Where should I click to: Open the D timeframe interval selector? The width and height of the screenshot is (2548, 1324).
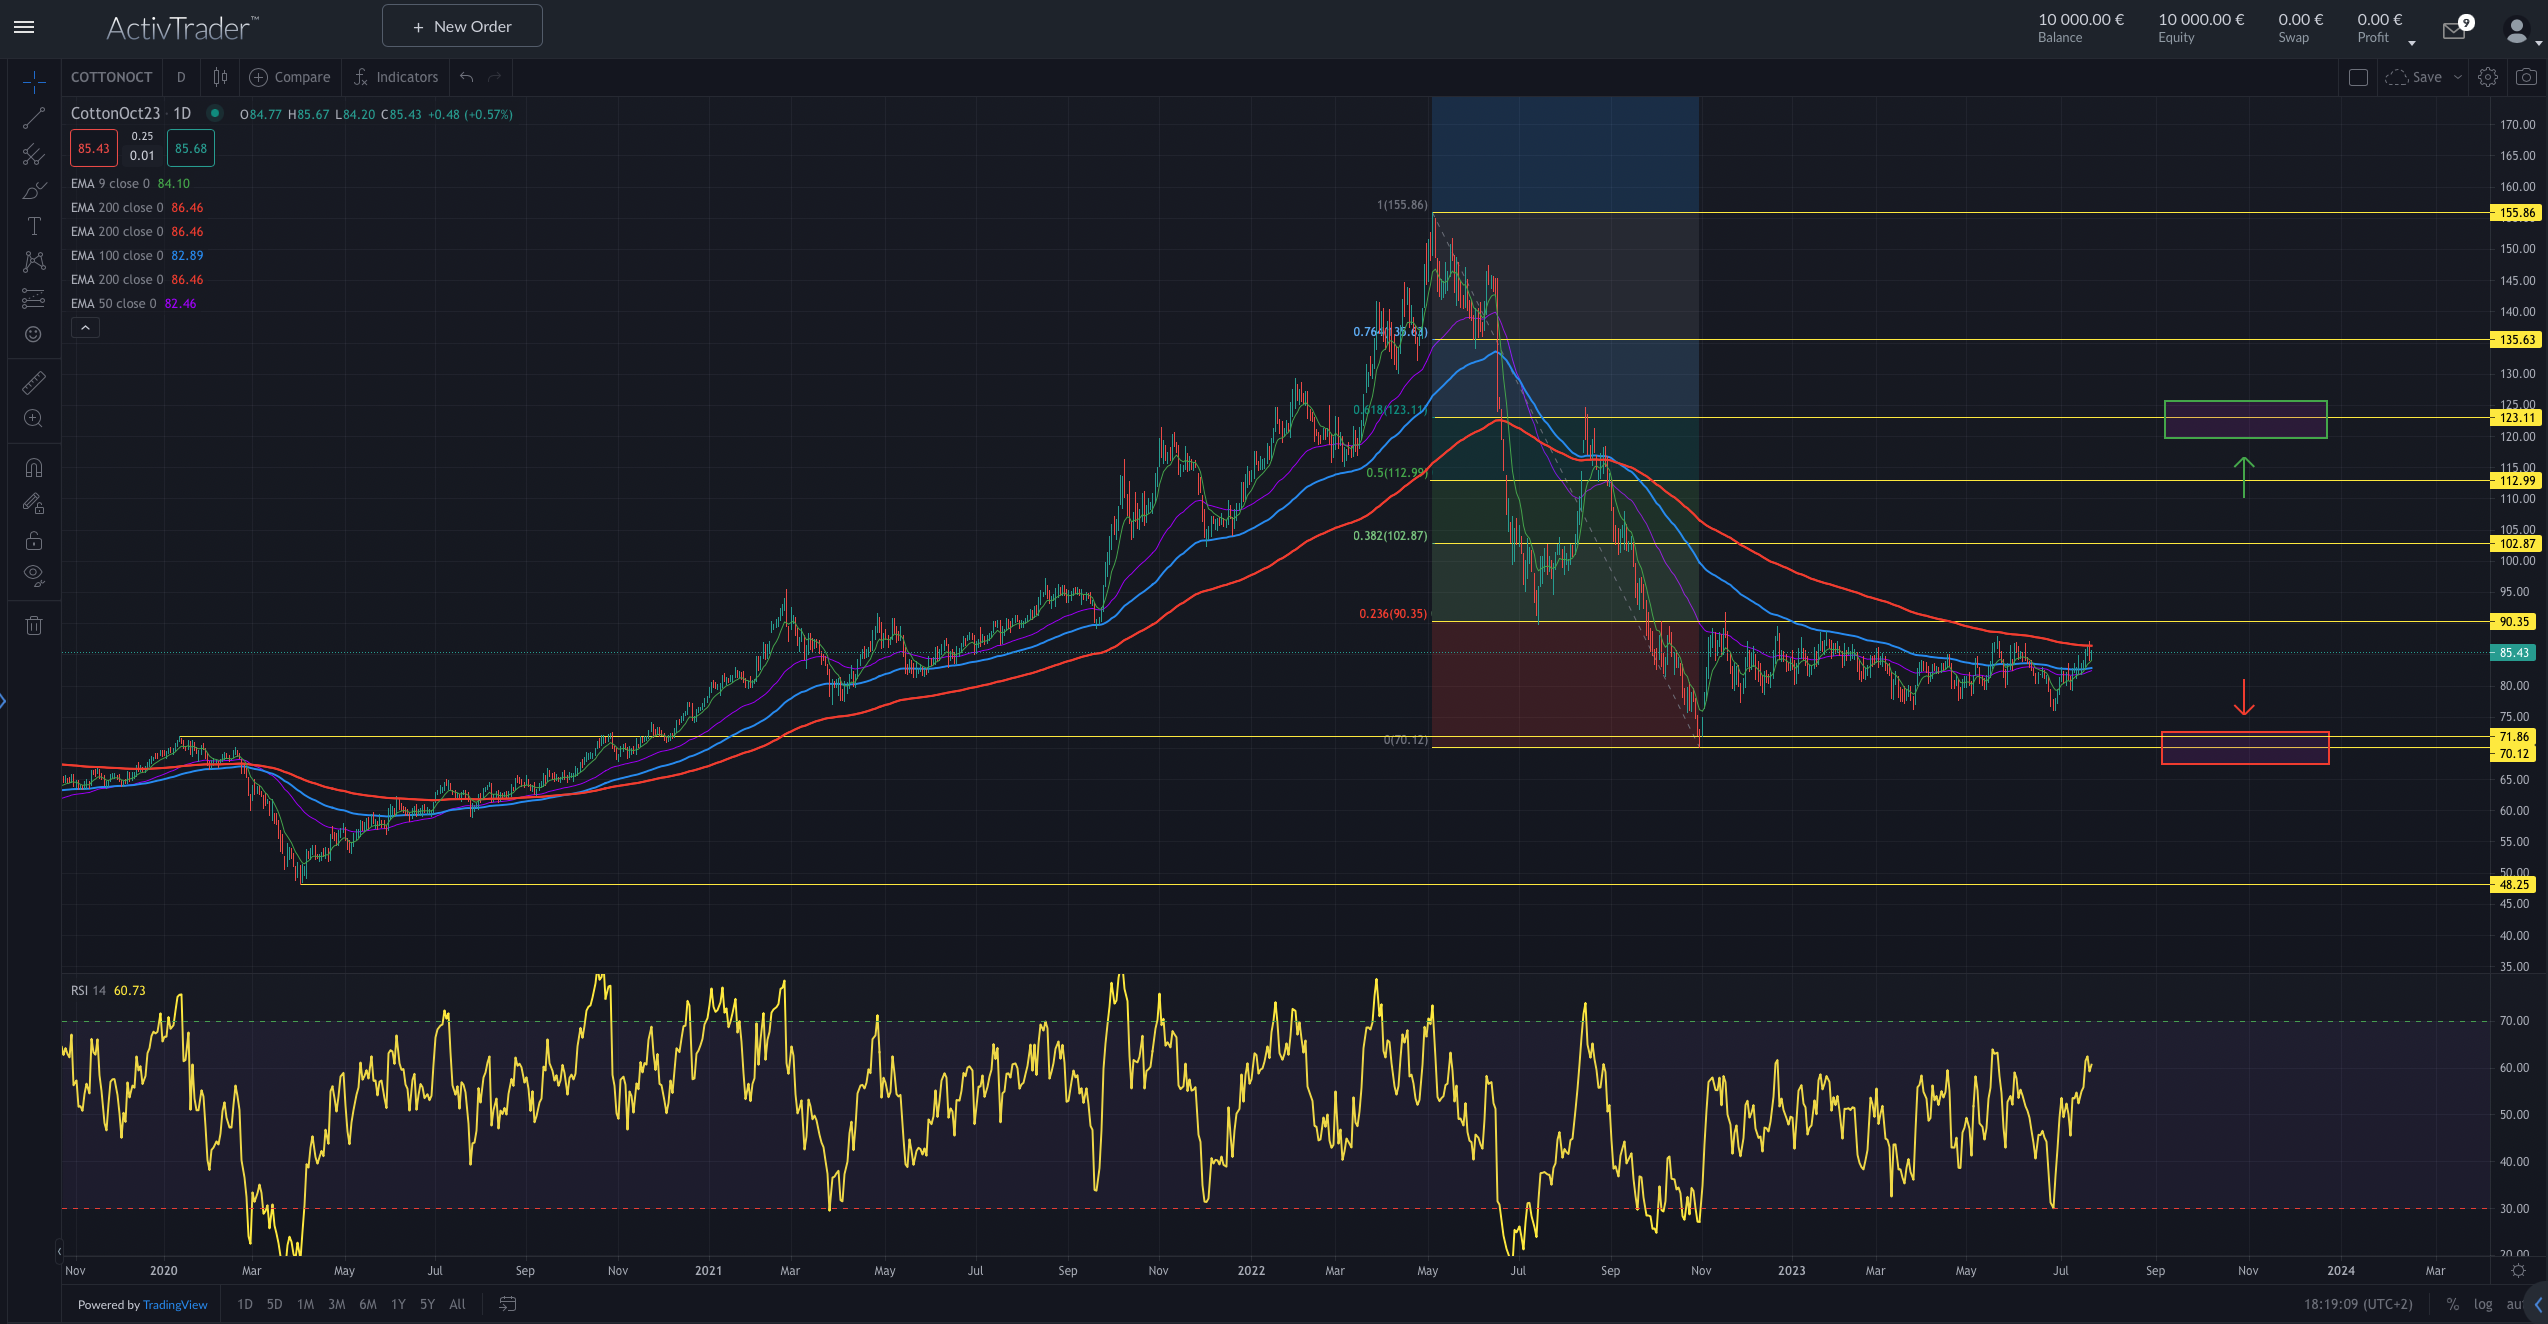tap(181, 77)
